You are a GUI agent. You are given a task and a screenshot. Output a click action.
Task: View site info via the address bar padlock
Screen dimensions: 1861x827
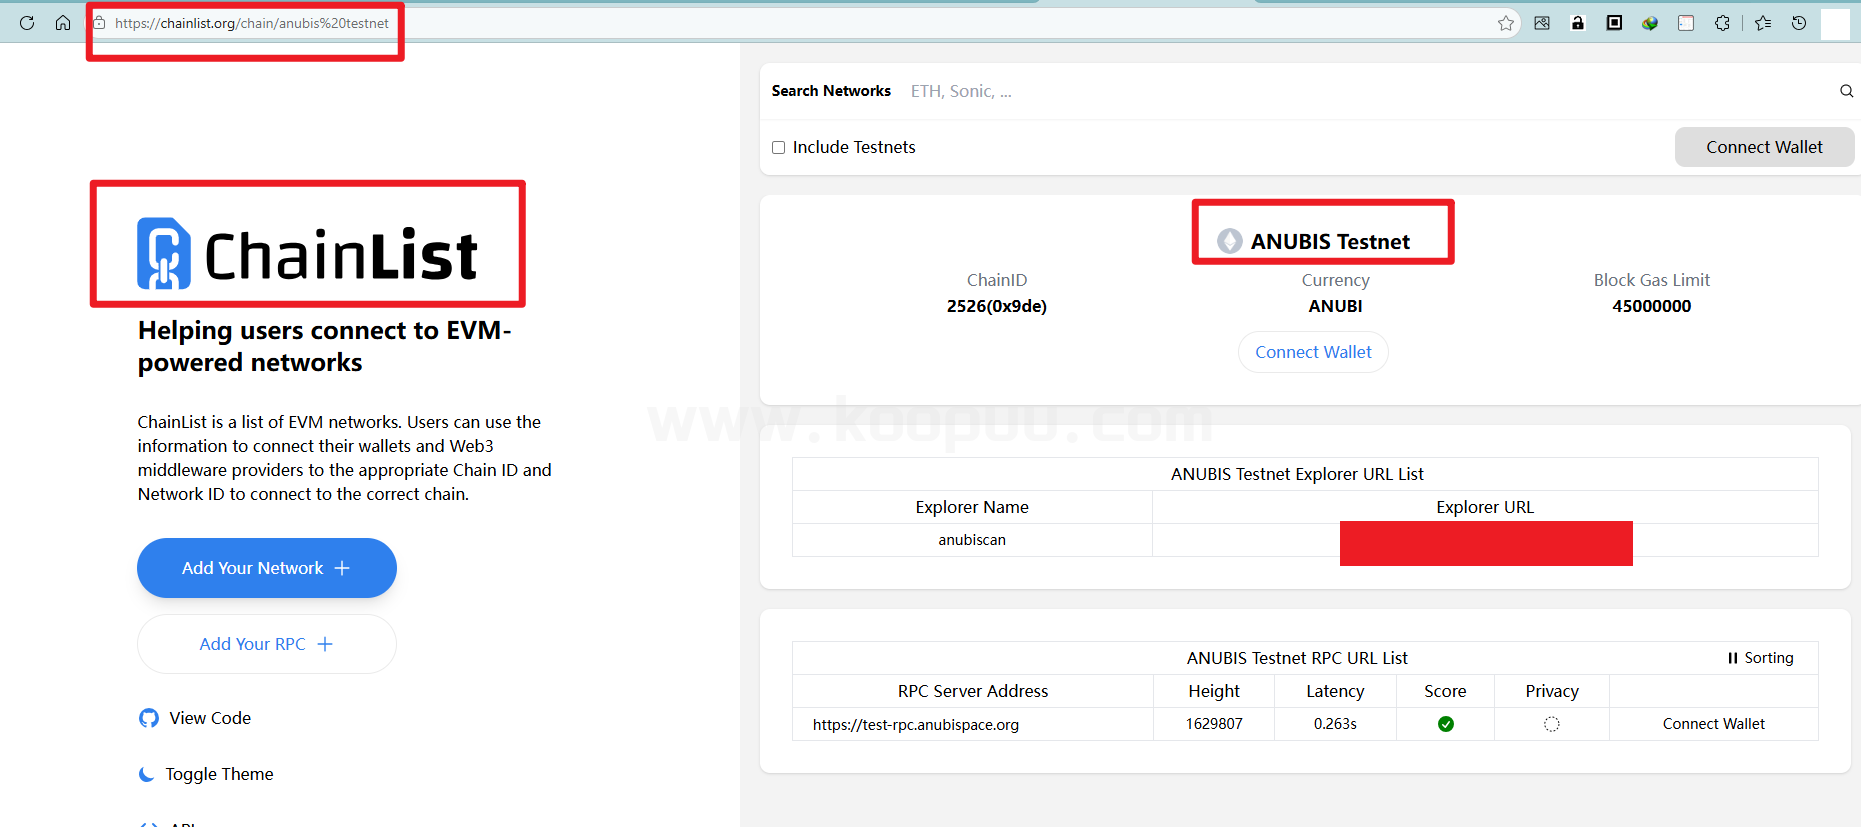point(100,23)
